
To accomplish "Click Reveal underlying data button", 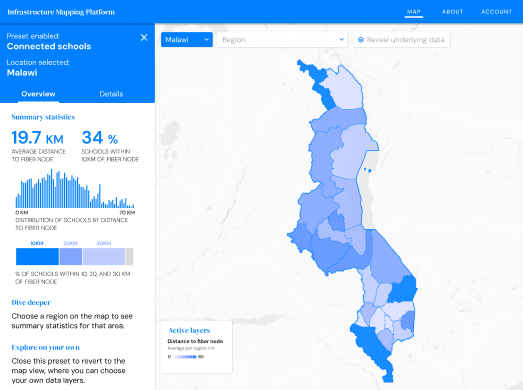I will point(402,40).
